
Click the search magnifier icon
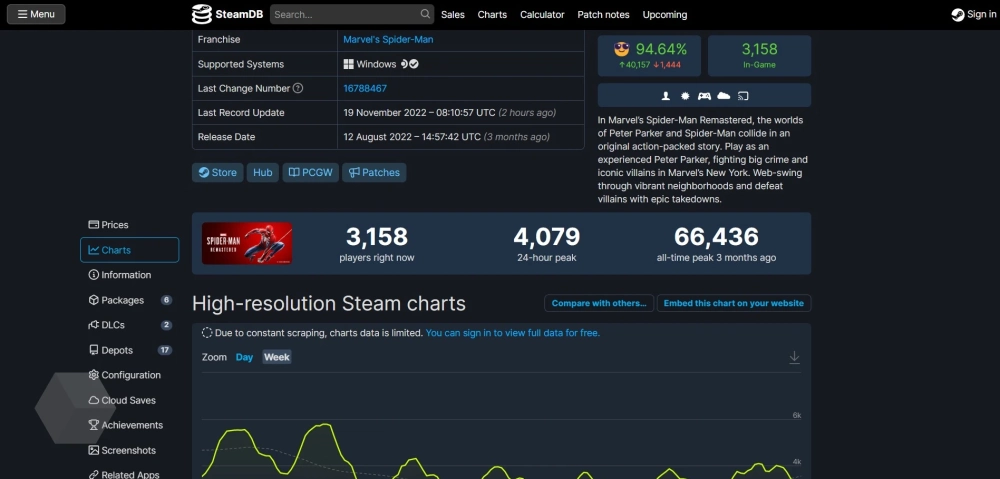pos(426,14)
